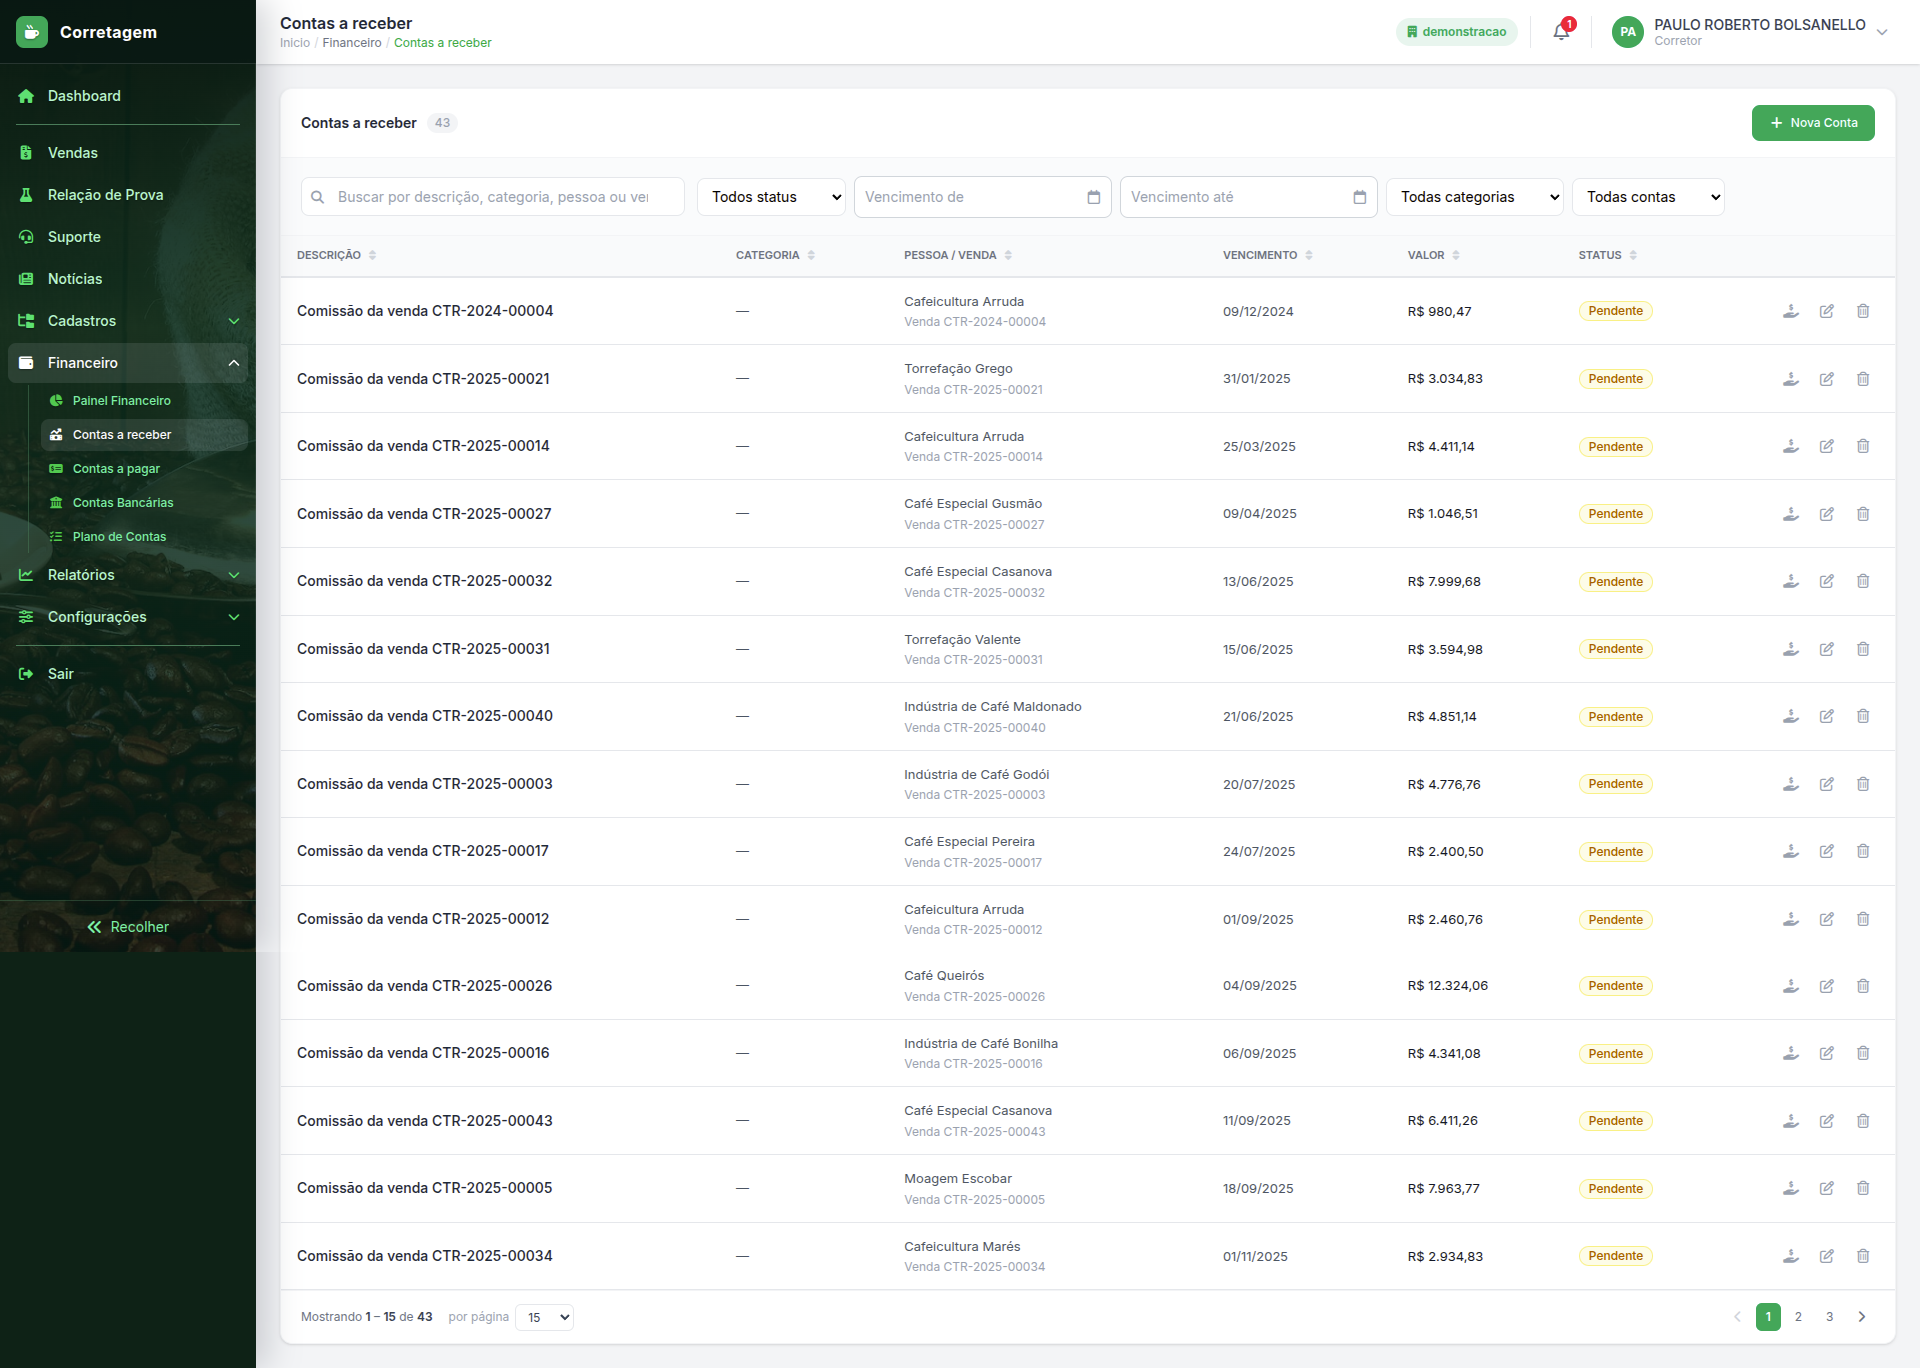Click receive-payment icon for CTR-2024-00004 row
Screen dimensions: 1920x1368
point(1791,311)
